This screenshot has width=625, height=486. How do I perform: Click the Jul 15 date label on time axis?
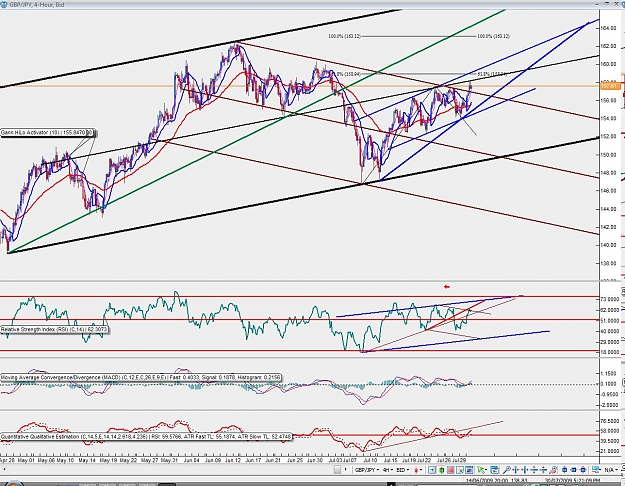tap(390, 460)
